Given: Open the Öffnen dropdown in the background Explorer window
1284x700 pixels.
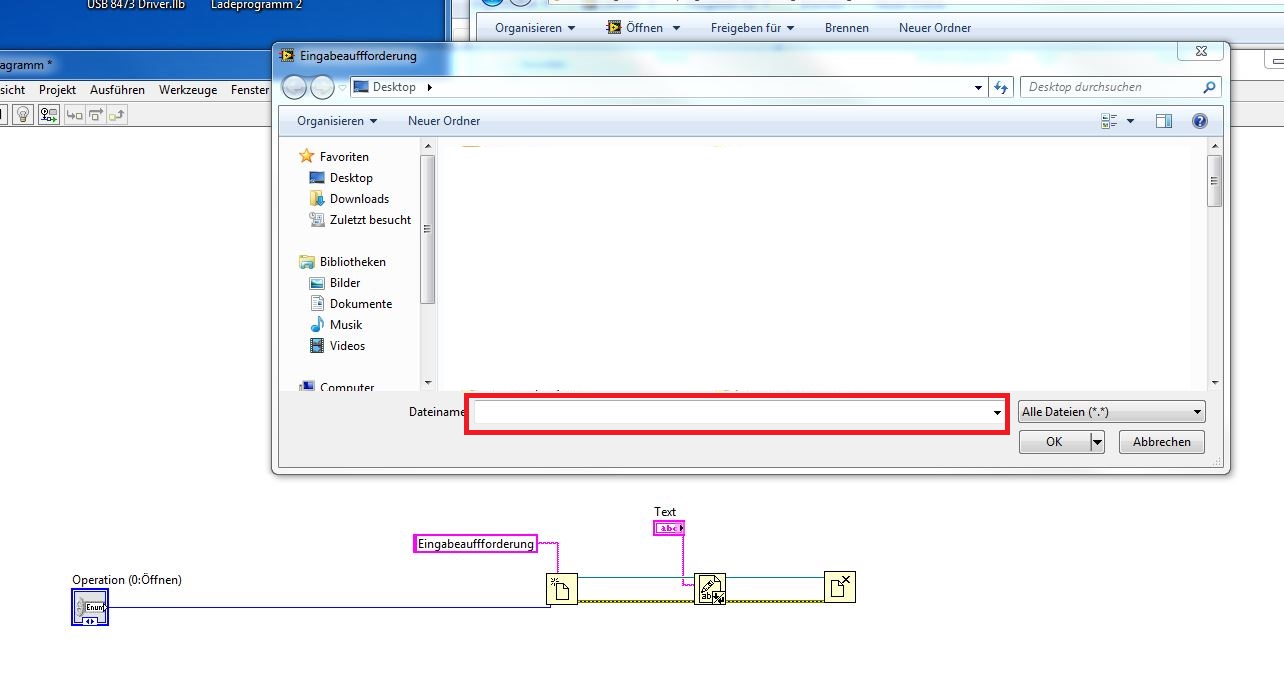Looking at the screenshot, I should [x=643, y=28].
